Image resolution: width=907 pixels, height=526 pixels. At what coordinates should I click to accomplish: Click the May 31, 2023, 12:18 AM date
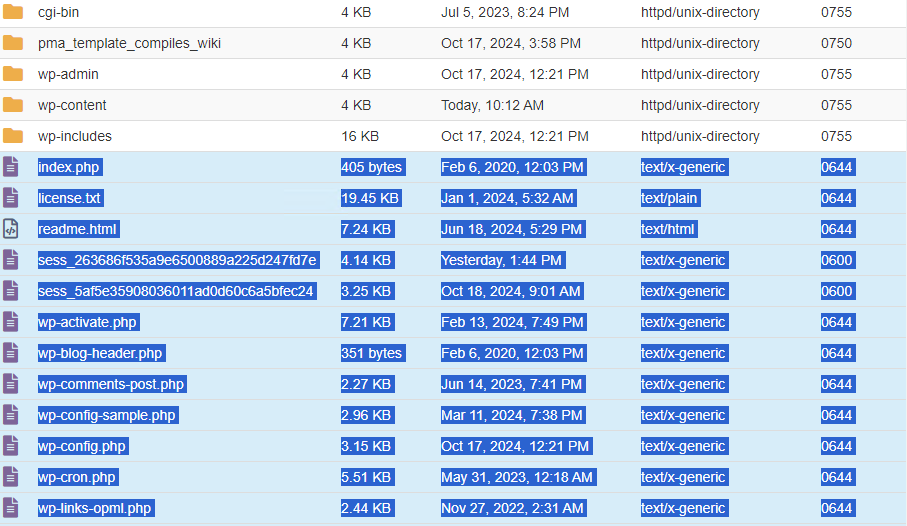tap(517, 477)
